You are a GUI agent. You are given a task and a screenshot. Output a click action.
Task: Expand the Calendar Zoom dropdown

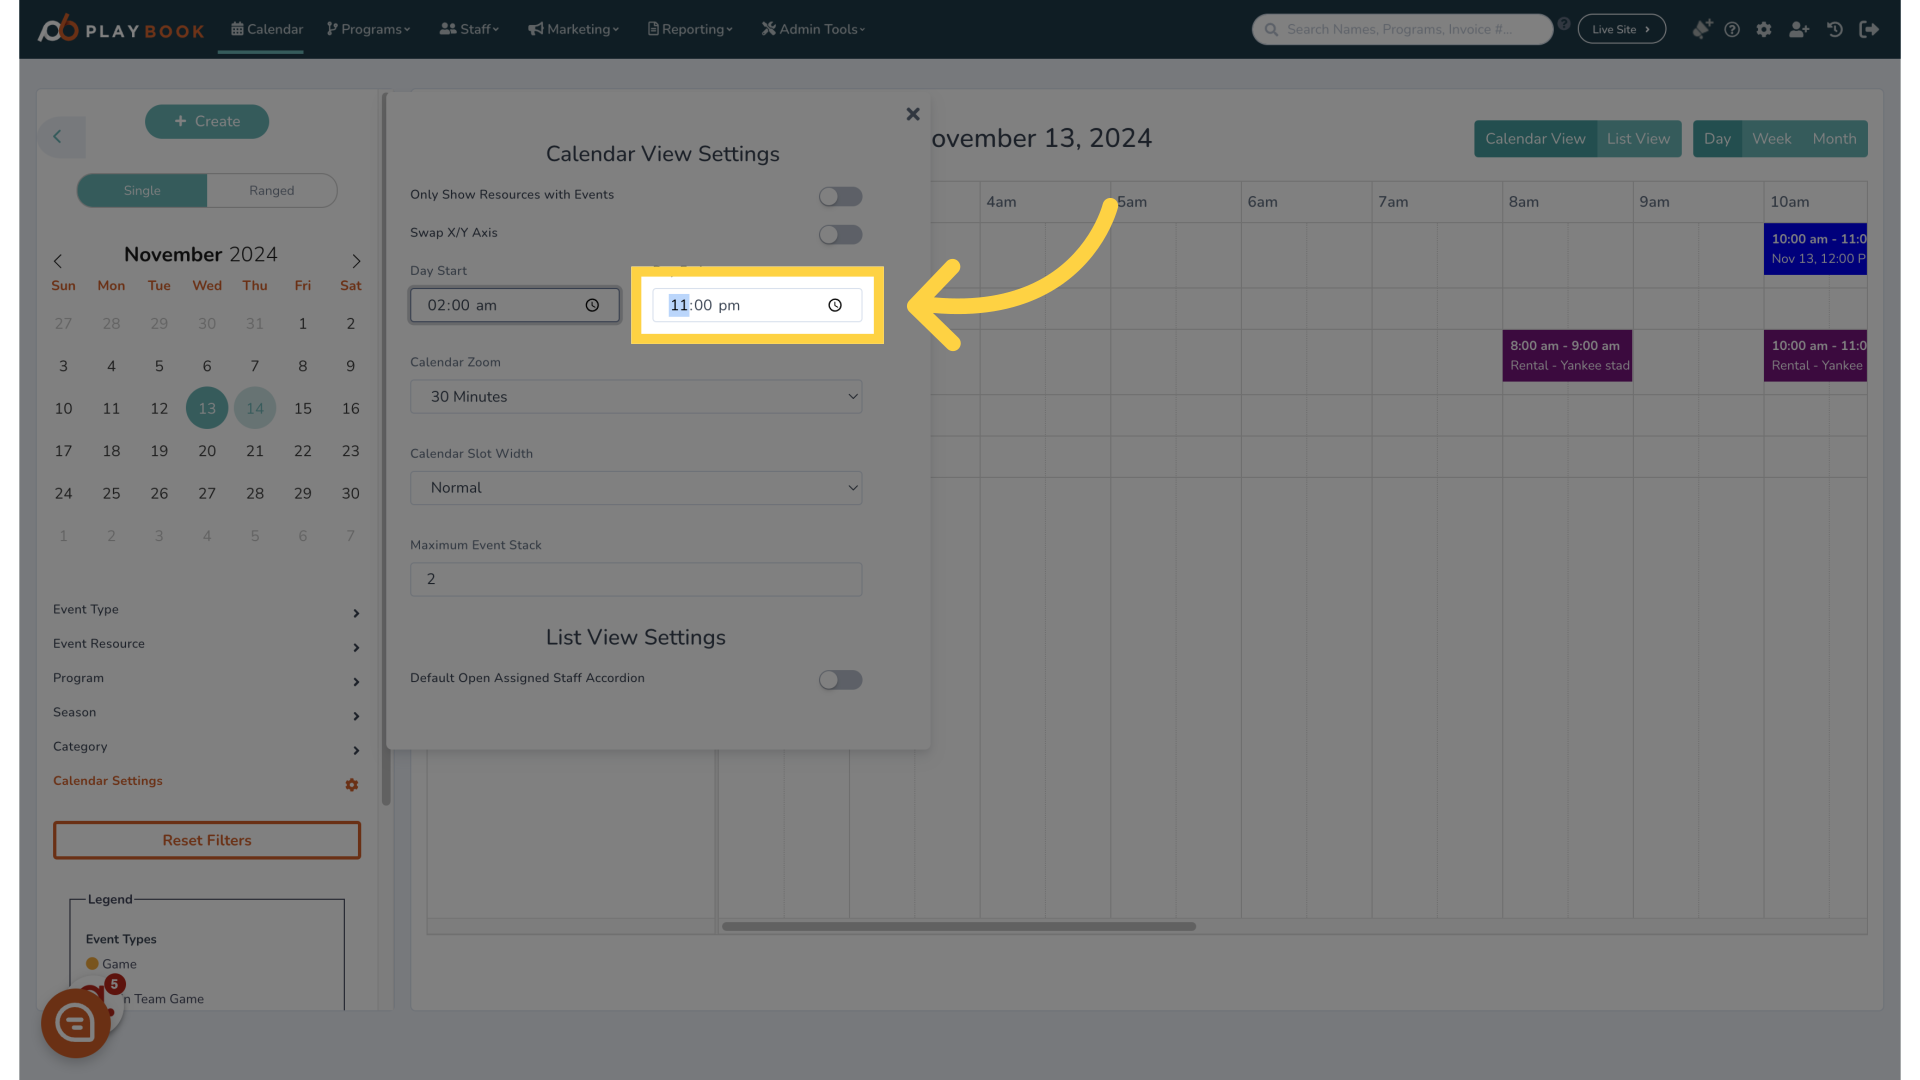click(x=636, y=396)
